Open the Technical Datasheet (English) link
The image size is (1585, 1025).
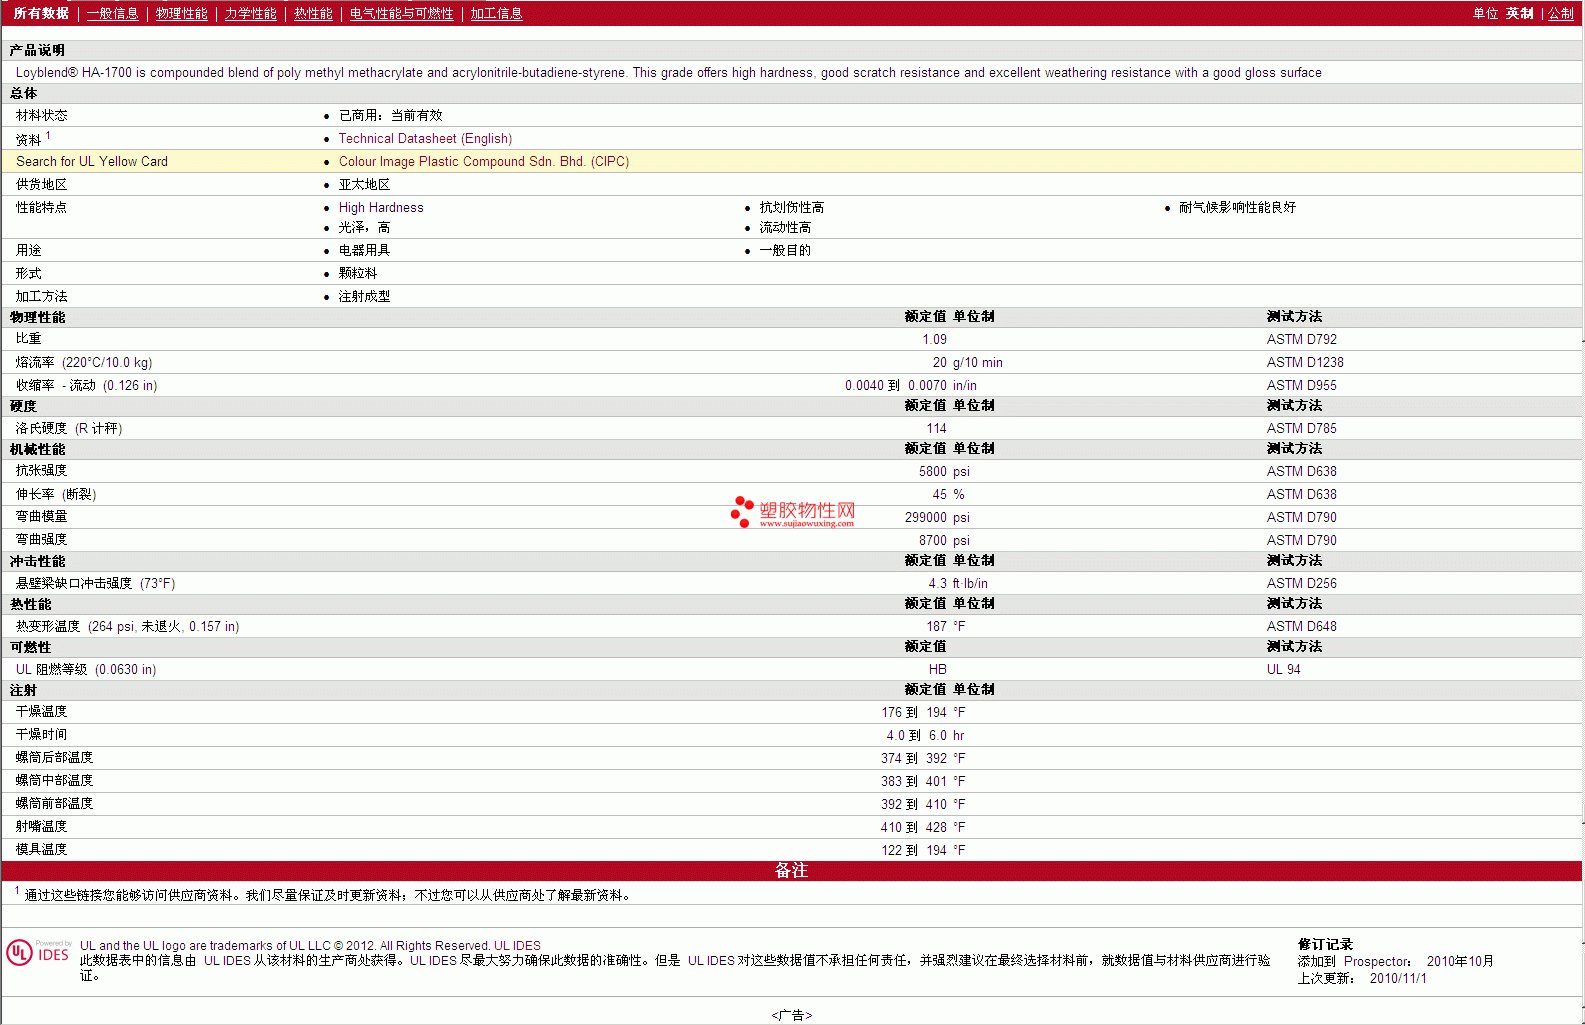click(x=425, y=139)
